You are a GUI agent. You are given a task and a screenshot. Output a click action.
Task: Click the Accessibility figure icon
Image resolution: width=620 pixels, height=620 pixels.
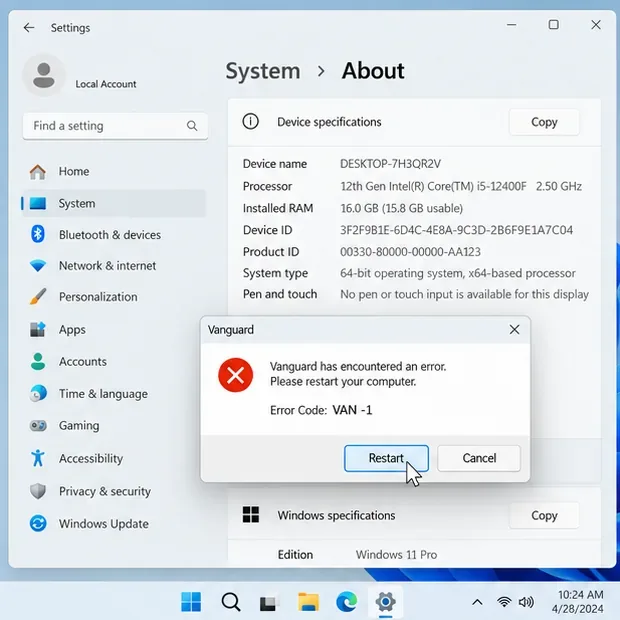38,458
